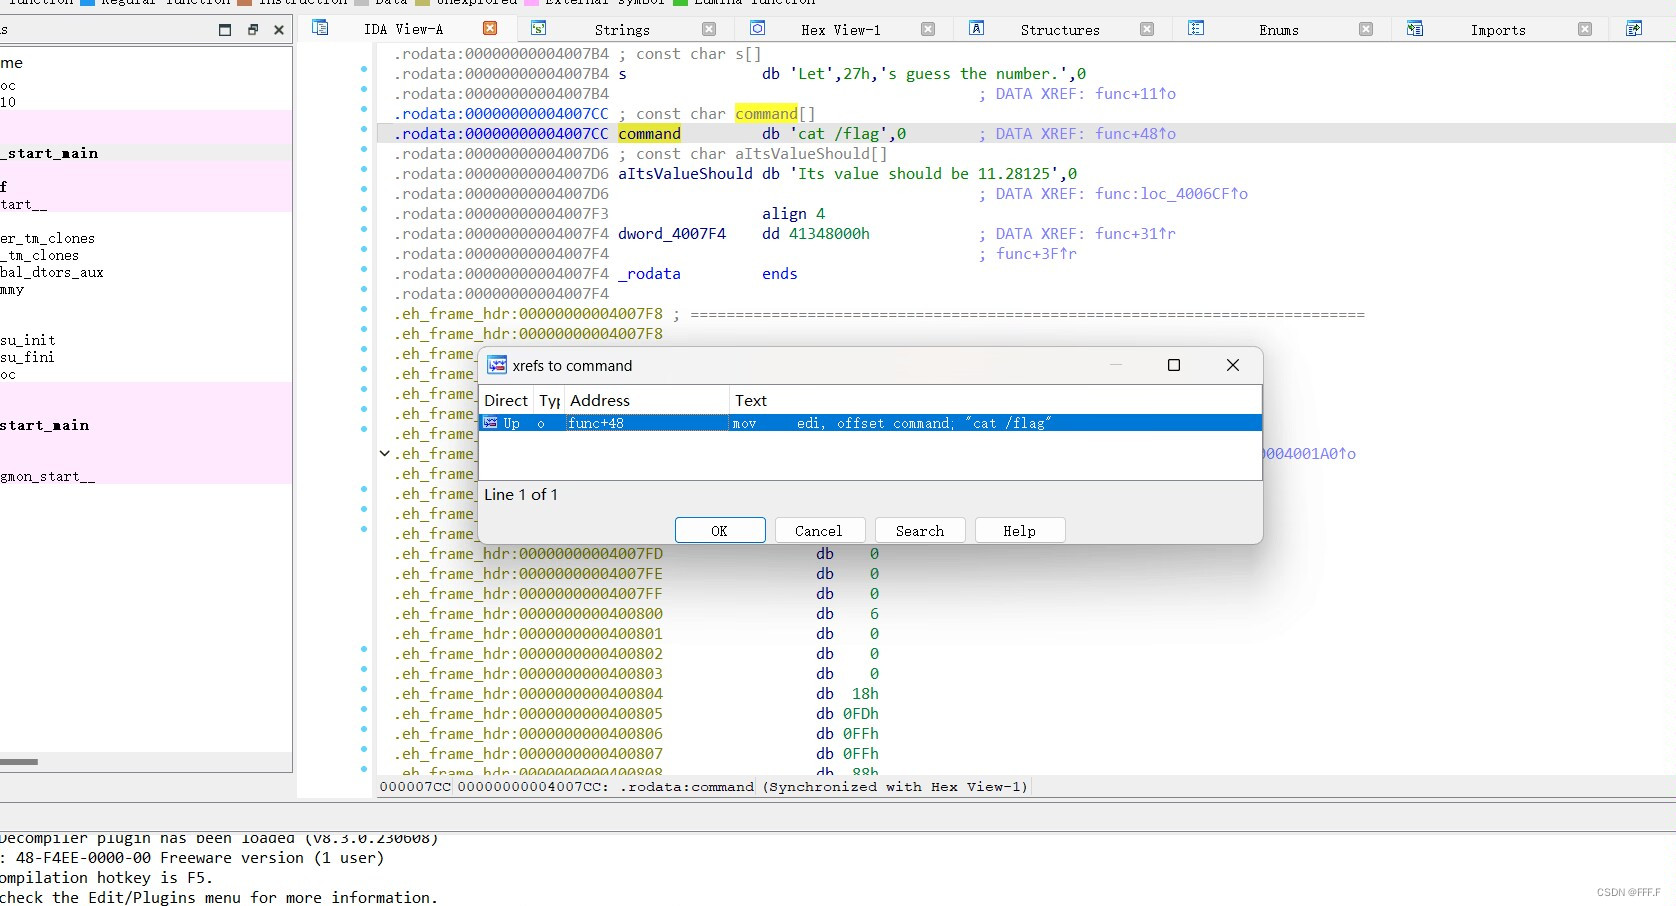Screen dimensions: 1676x906
Task: Select the func+48 xref row
Action: [870, 423]
